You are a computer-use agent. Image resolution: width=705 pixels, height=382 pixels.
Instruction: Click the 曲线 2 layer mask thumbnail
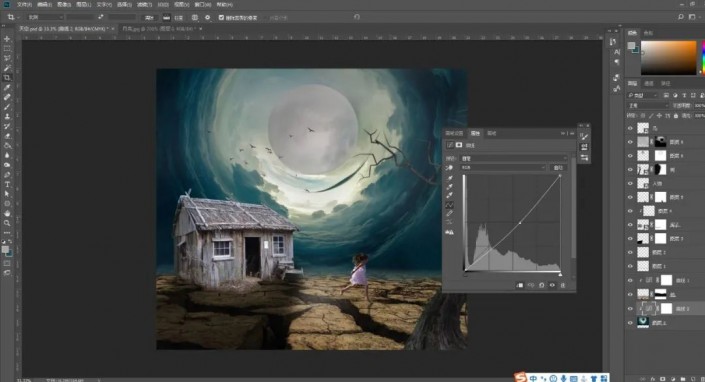[666, 308]
